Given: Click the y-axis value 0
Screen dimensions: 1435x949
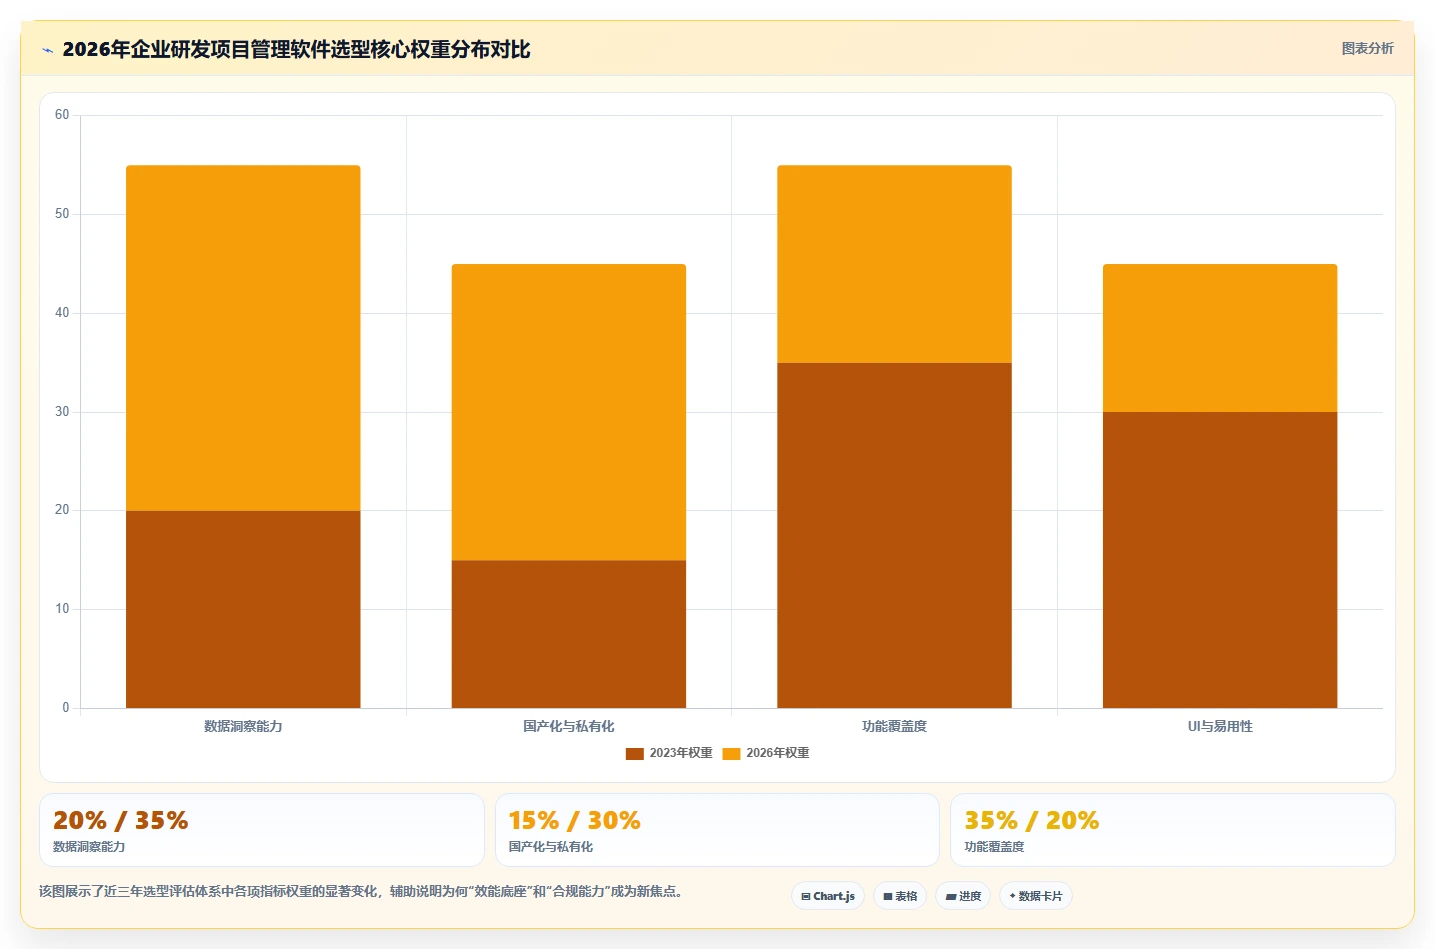Looking at the screenshot, I should (x=66, y=708).
